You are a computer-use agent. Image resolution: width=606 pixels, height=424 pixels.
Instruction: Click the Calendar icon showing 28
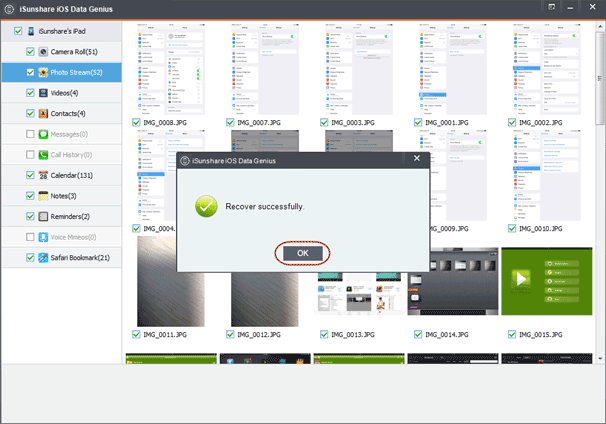(x=43, y=175)
